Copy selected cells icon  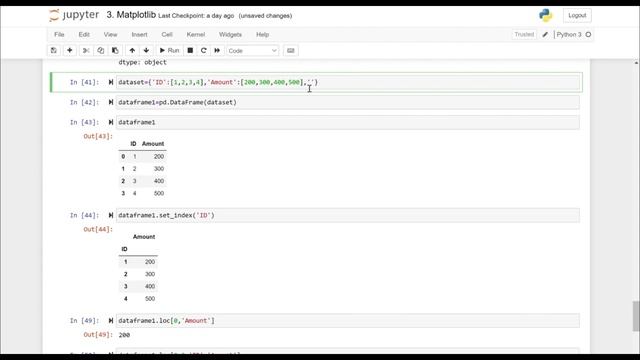coord(100,51)
